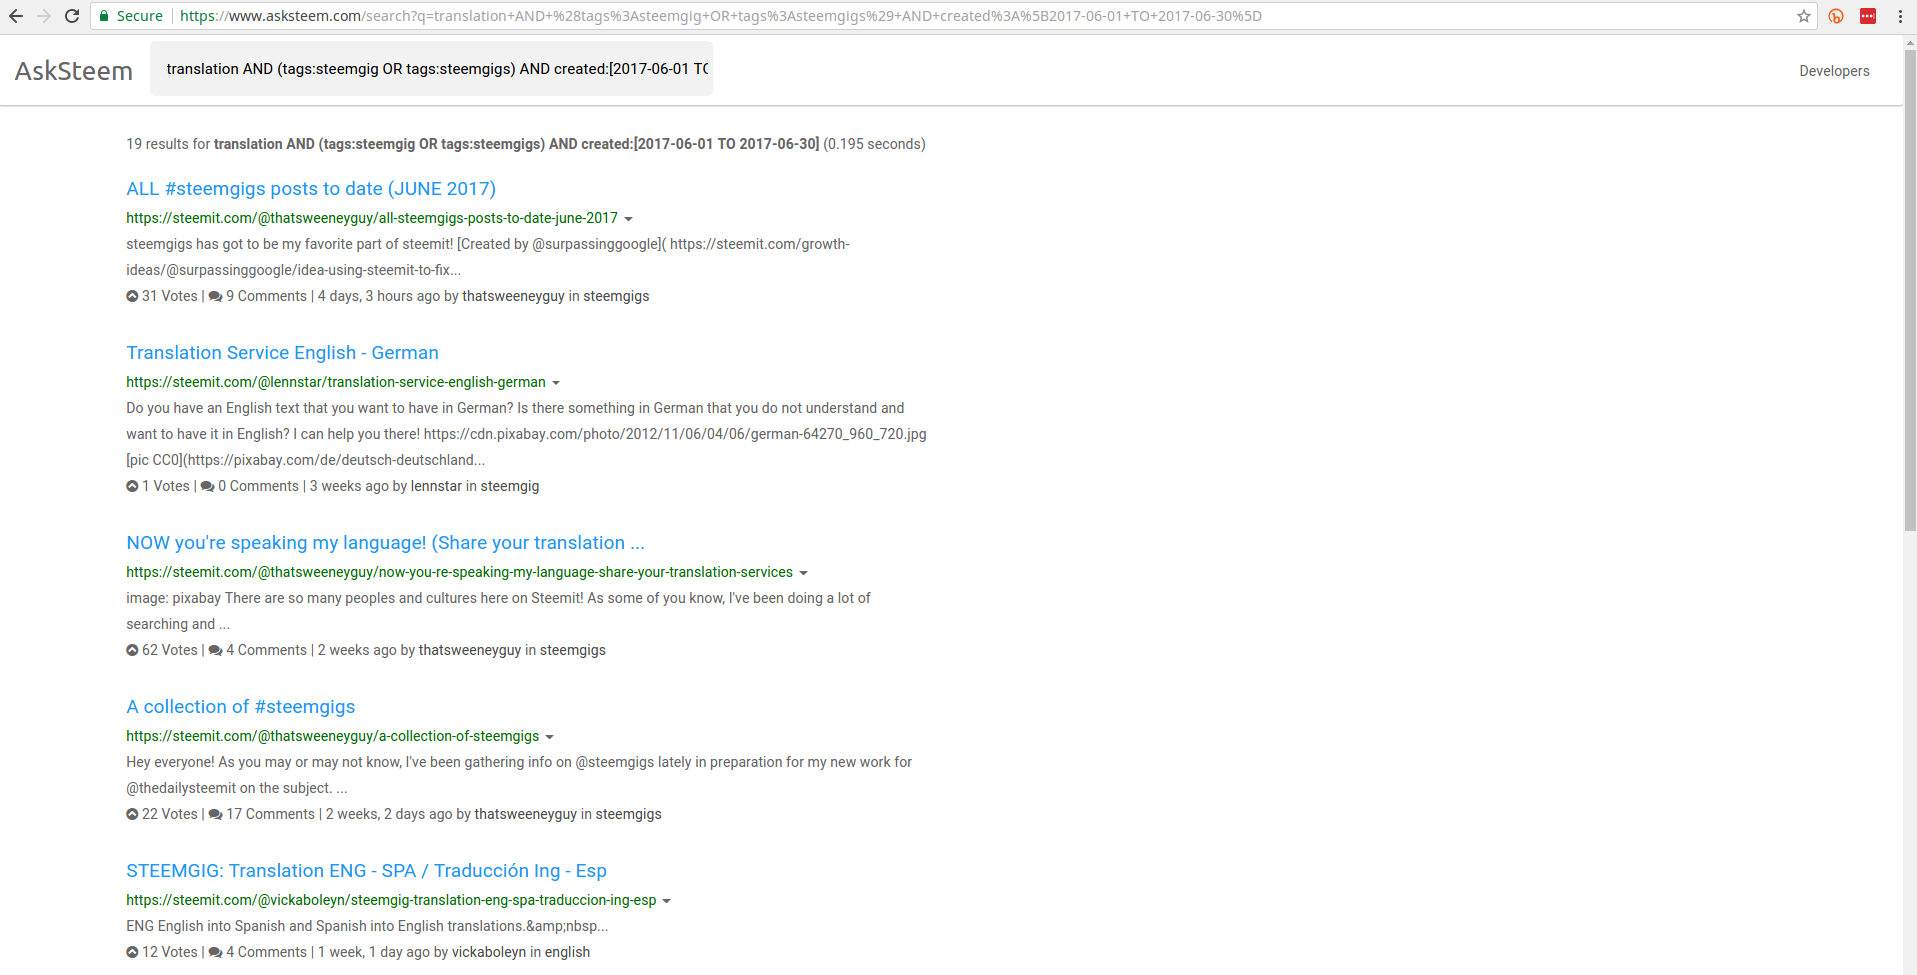Click the all-steemgigs-posts-to-date-june-2017 green URL
Screen dimensions: 1917x975
click(x=372, y=218)
